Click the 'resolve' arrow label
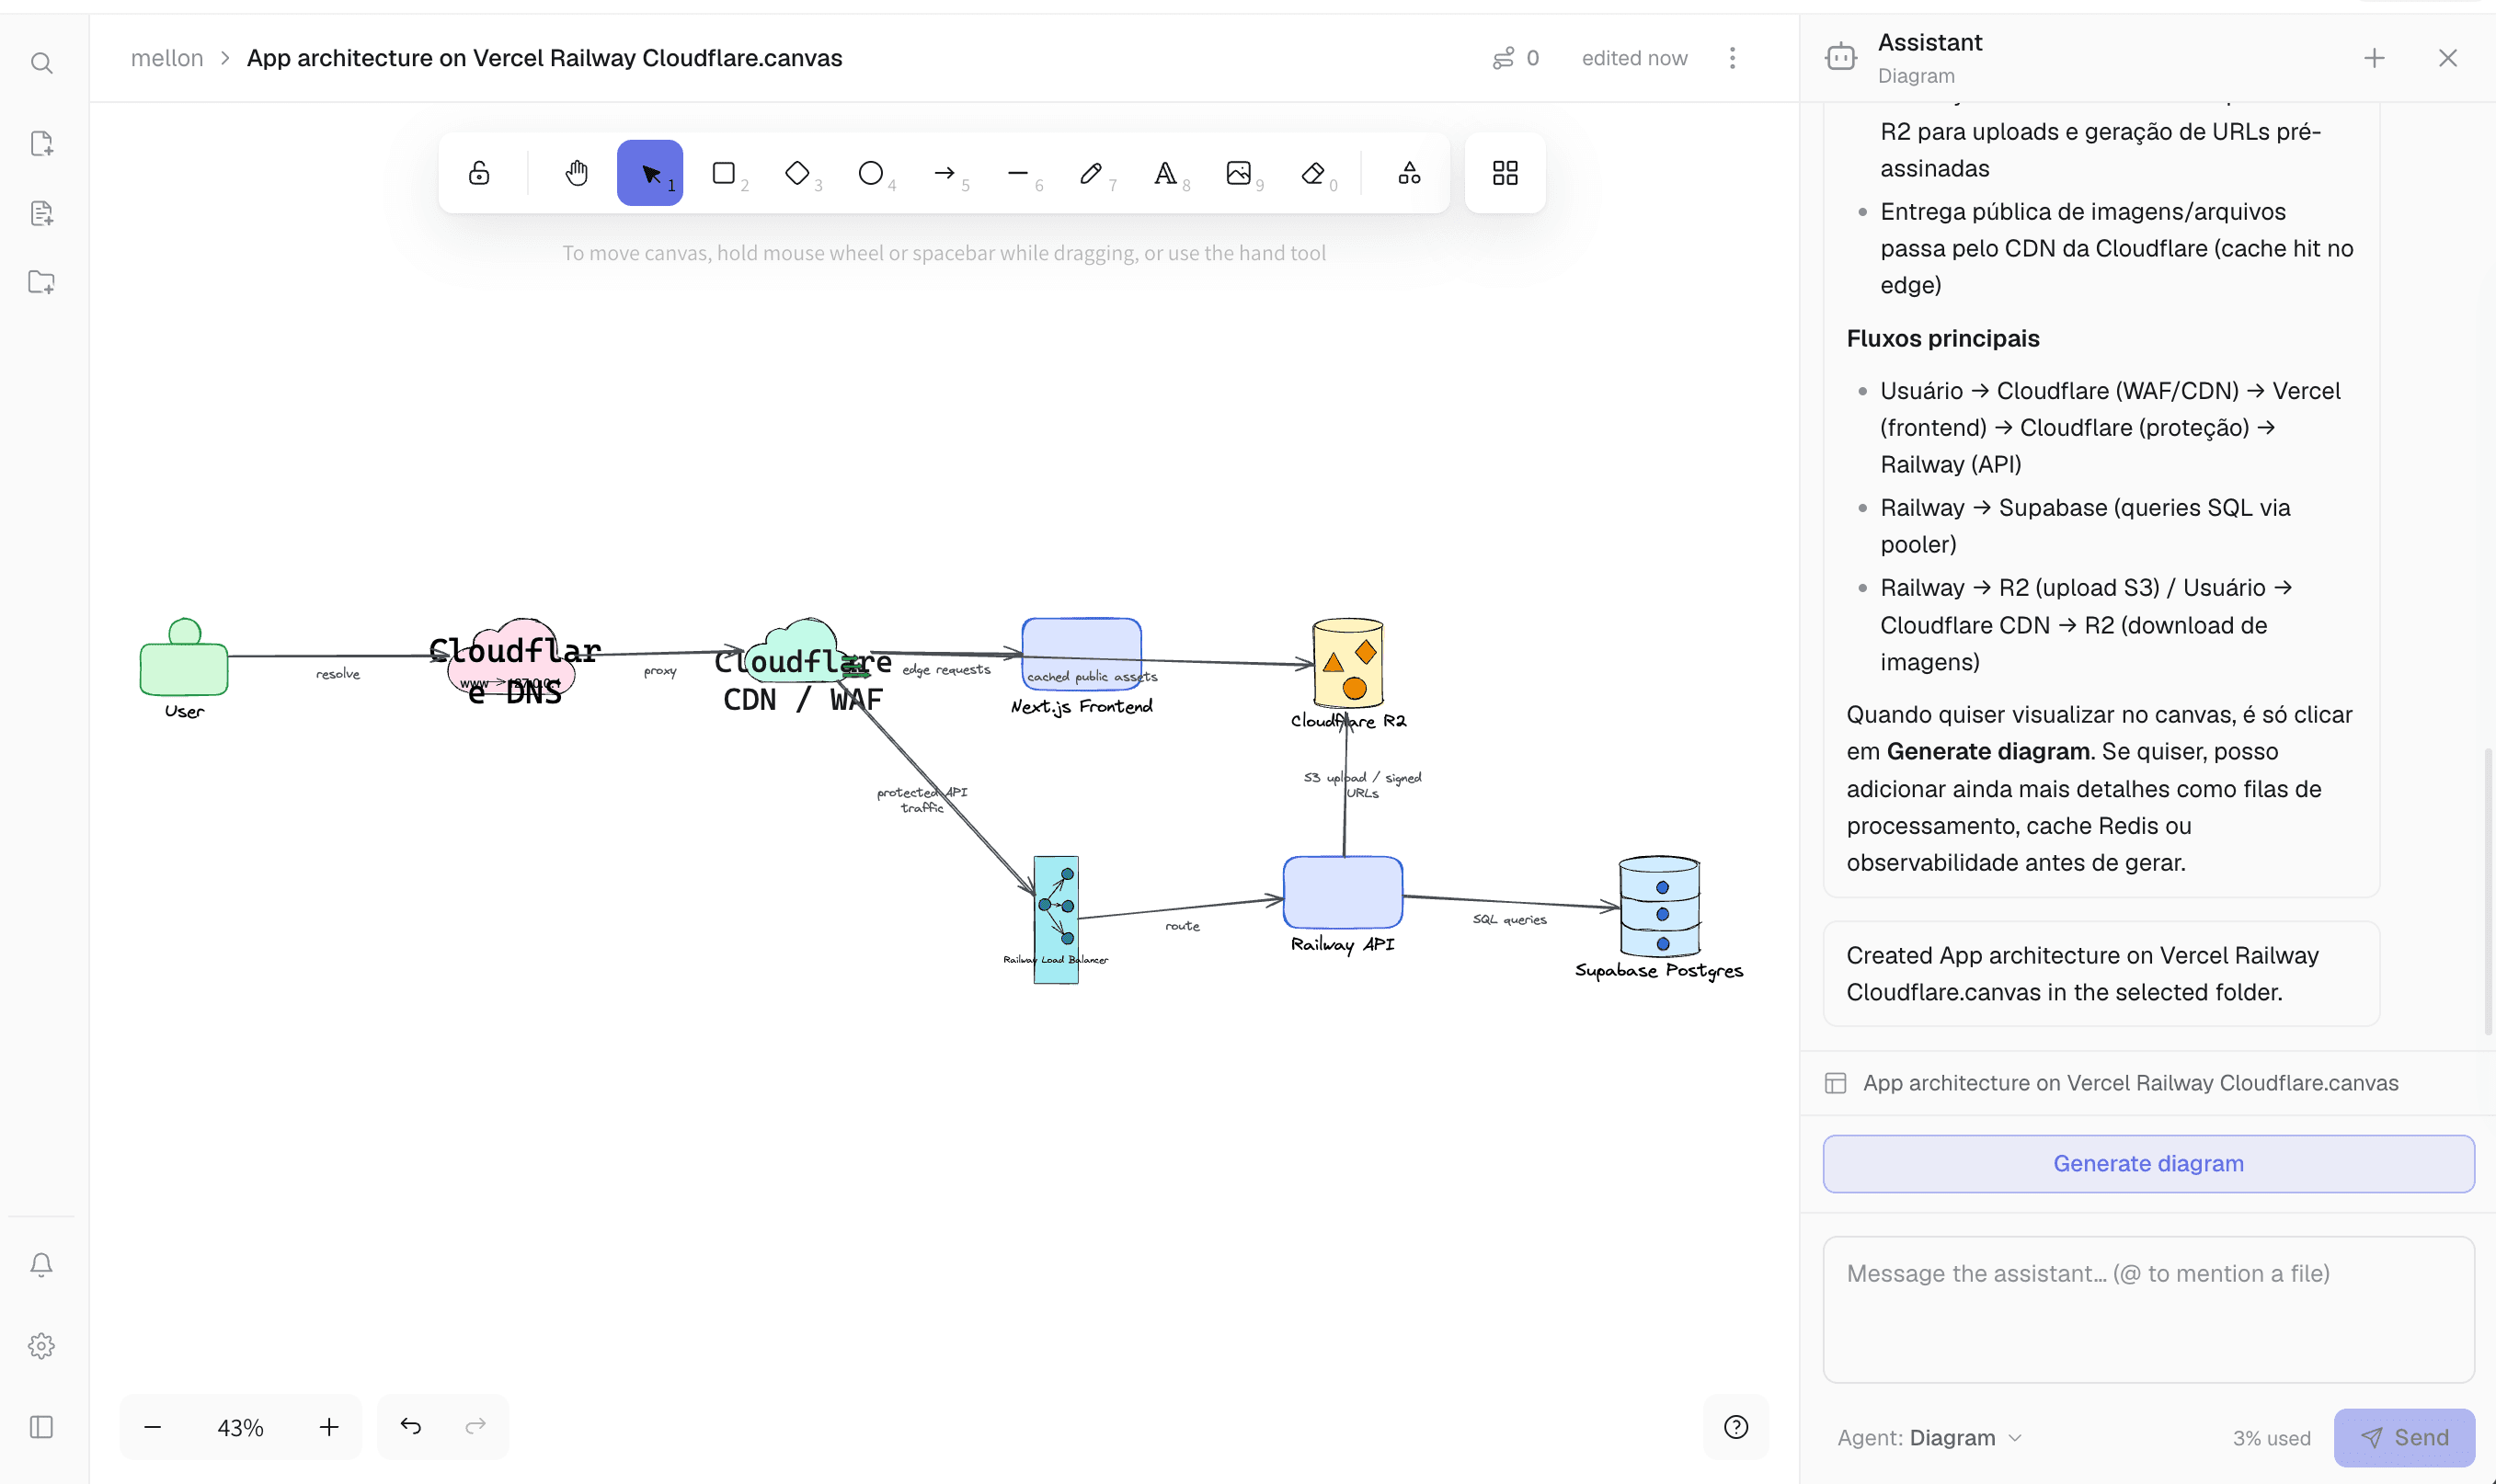2496x1484 pixels. pyautogui.click(x=338, y=674)
